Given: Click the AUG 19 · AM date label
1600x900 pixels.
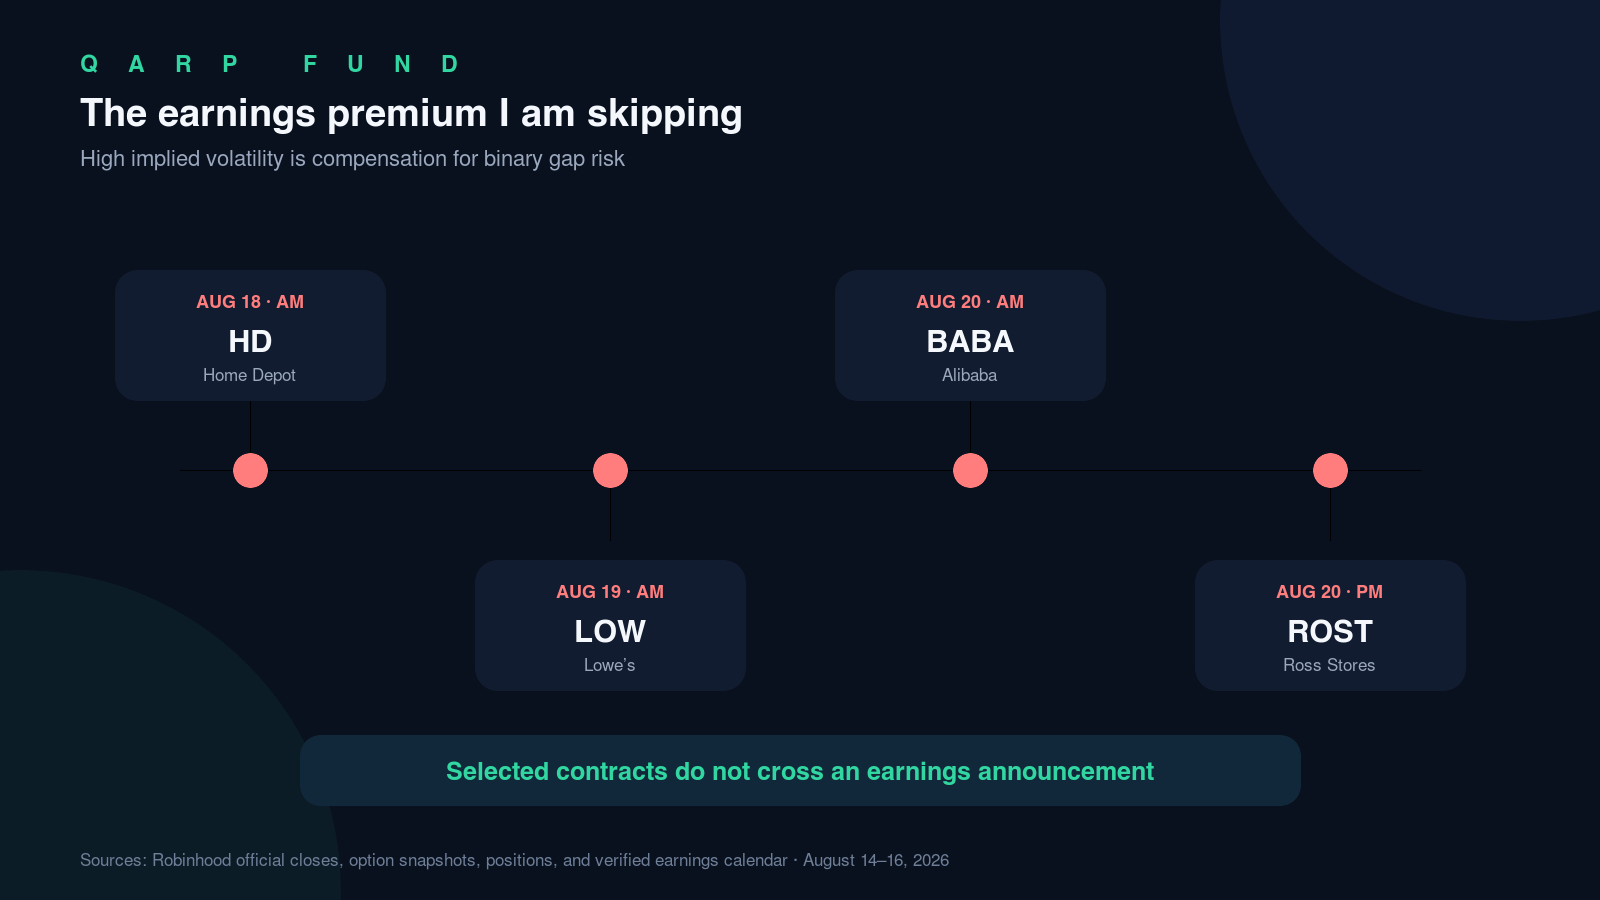Looking at the screenshot, I should coord(610,592).
